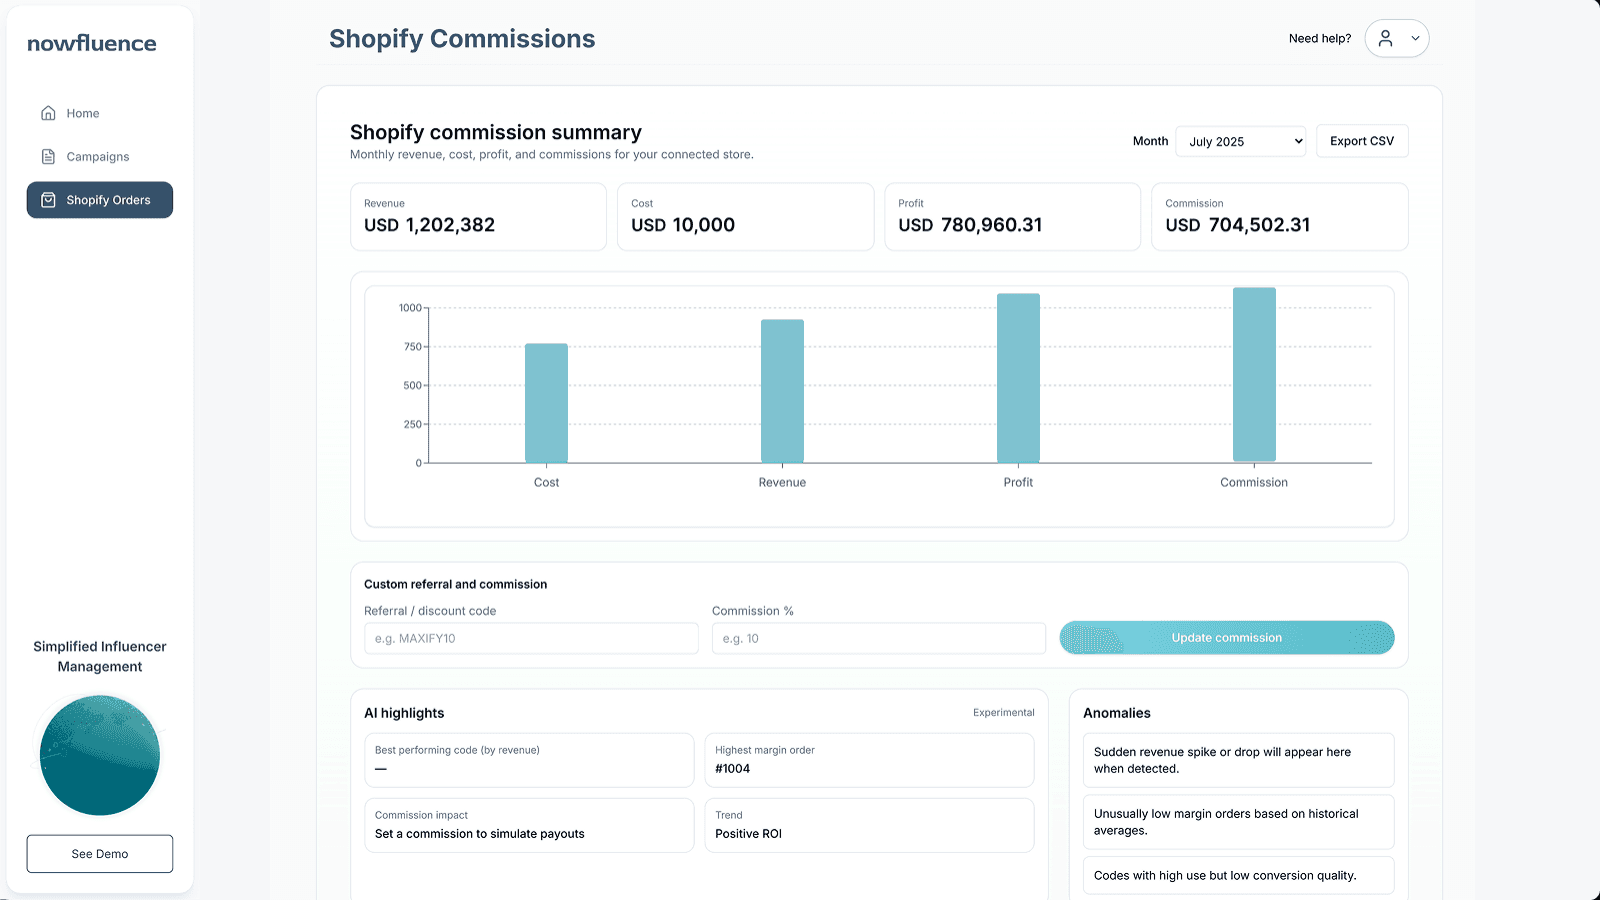
Task: Click Codes with high use anomaly card
Action: coord(1238,875)
